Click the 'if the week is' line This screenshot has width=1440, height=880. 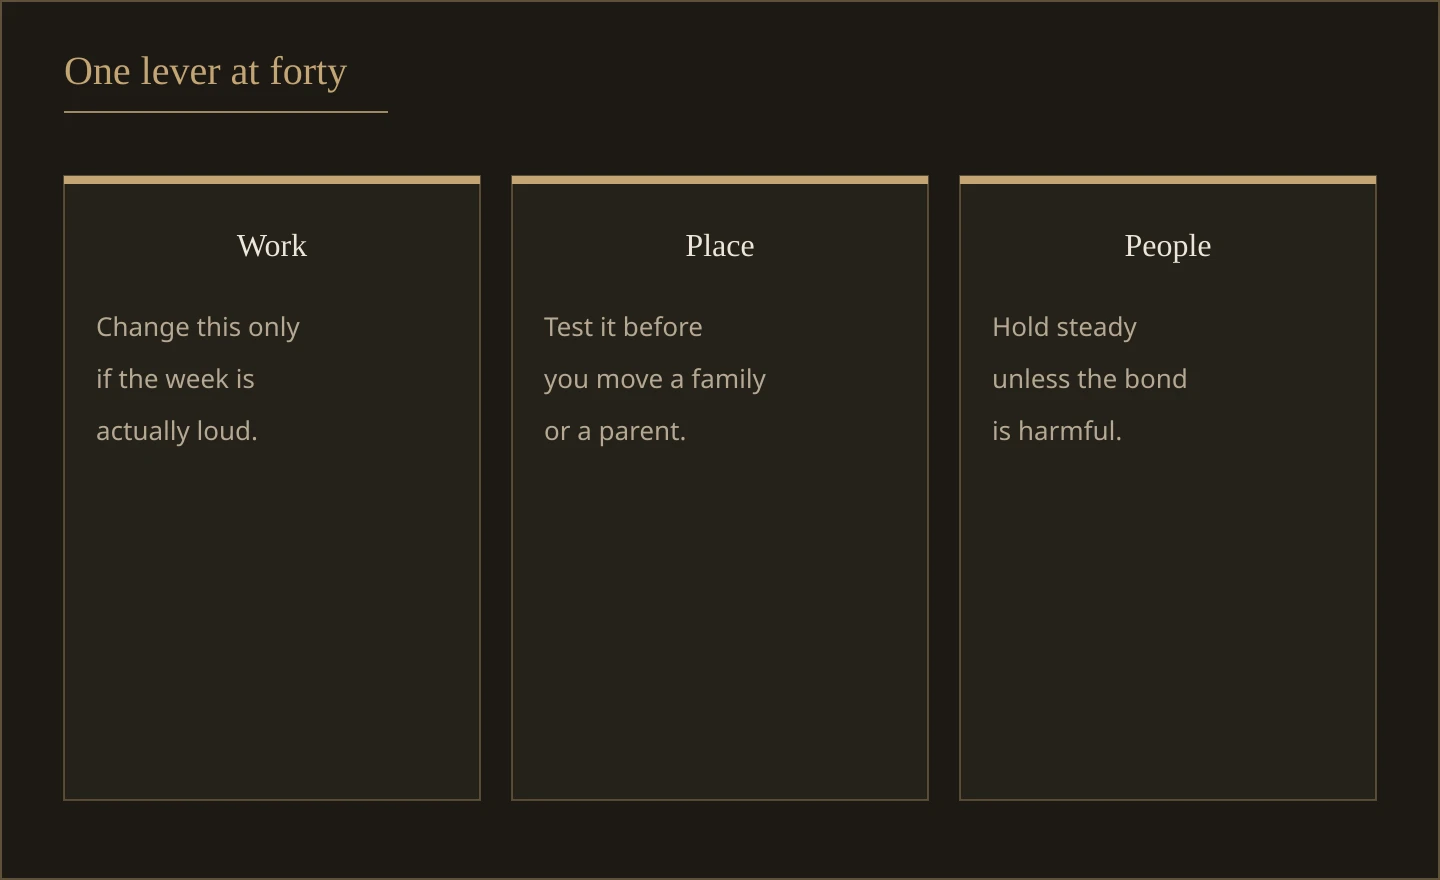(175, 379)
